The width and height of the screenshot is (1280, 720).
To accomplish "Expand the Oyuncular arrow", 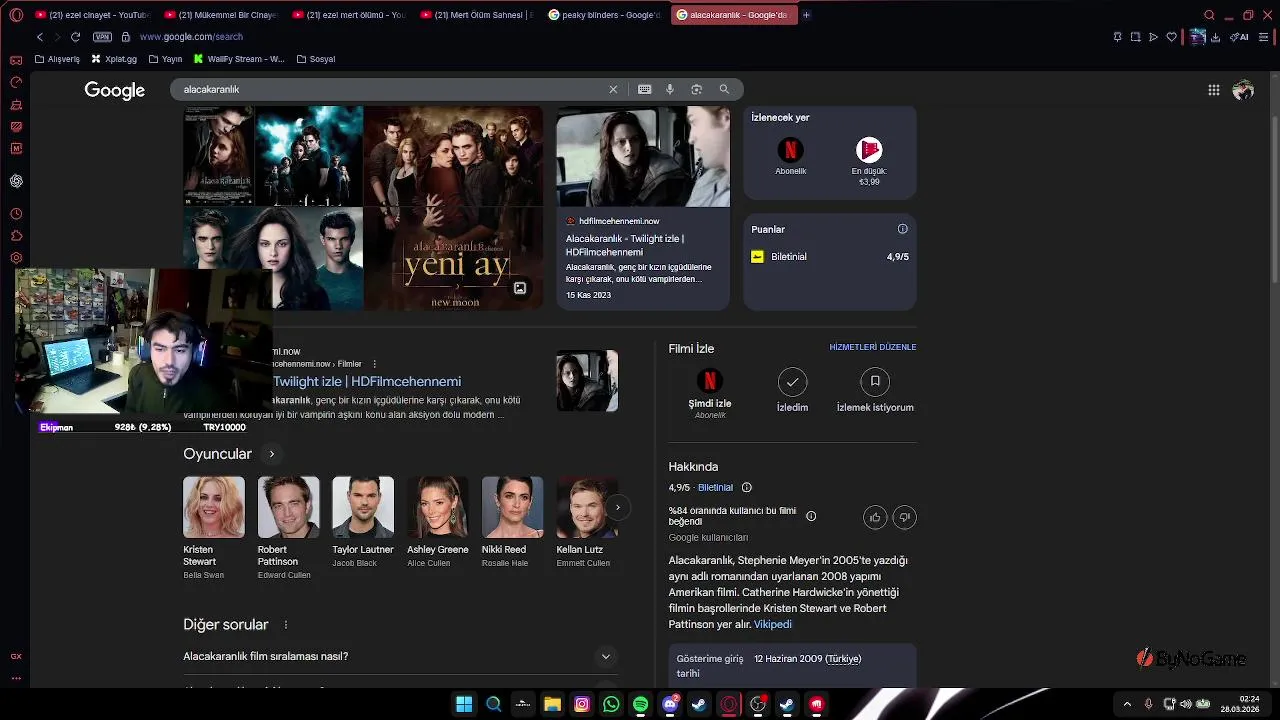I will pyautogui.click(x=271, y=454).
